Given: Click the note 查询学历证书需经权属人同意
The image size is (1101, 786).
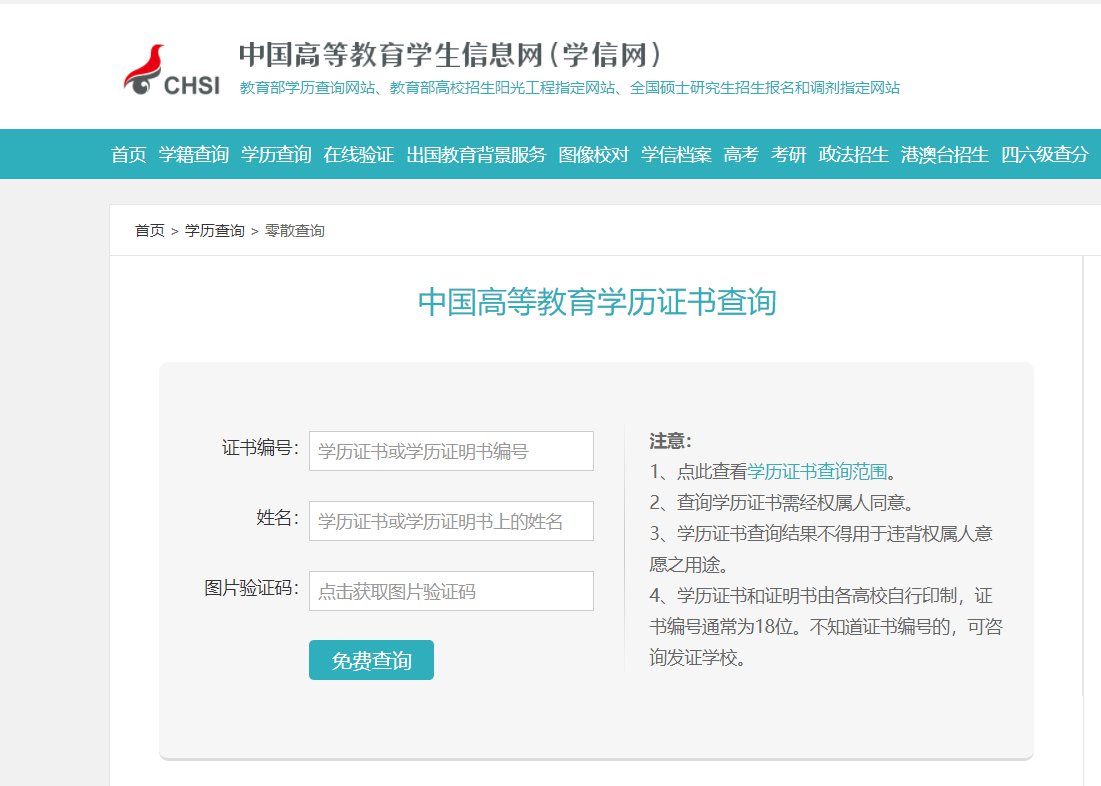Looking at the screenshot, I should (x=782, y=503).
